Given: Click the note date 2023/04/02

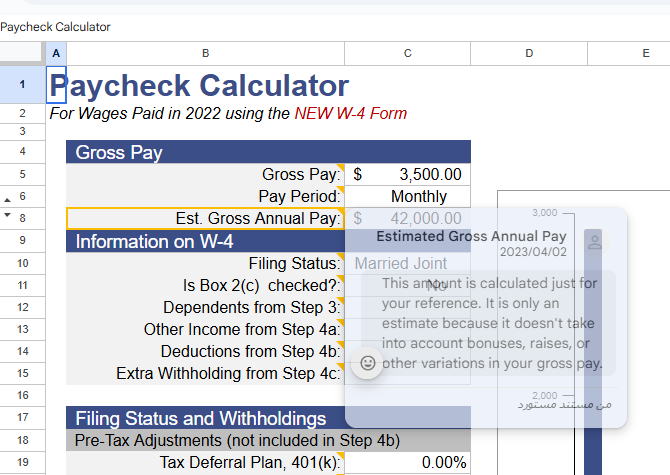Looking at the screenshot, I should (x=533, y=252).
